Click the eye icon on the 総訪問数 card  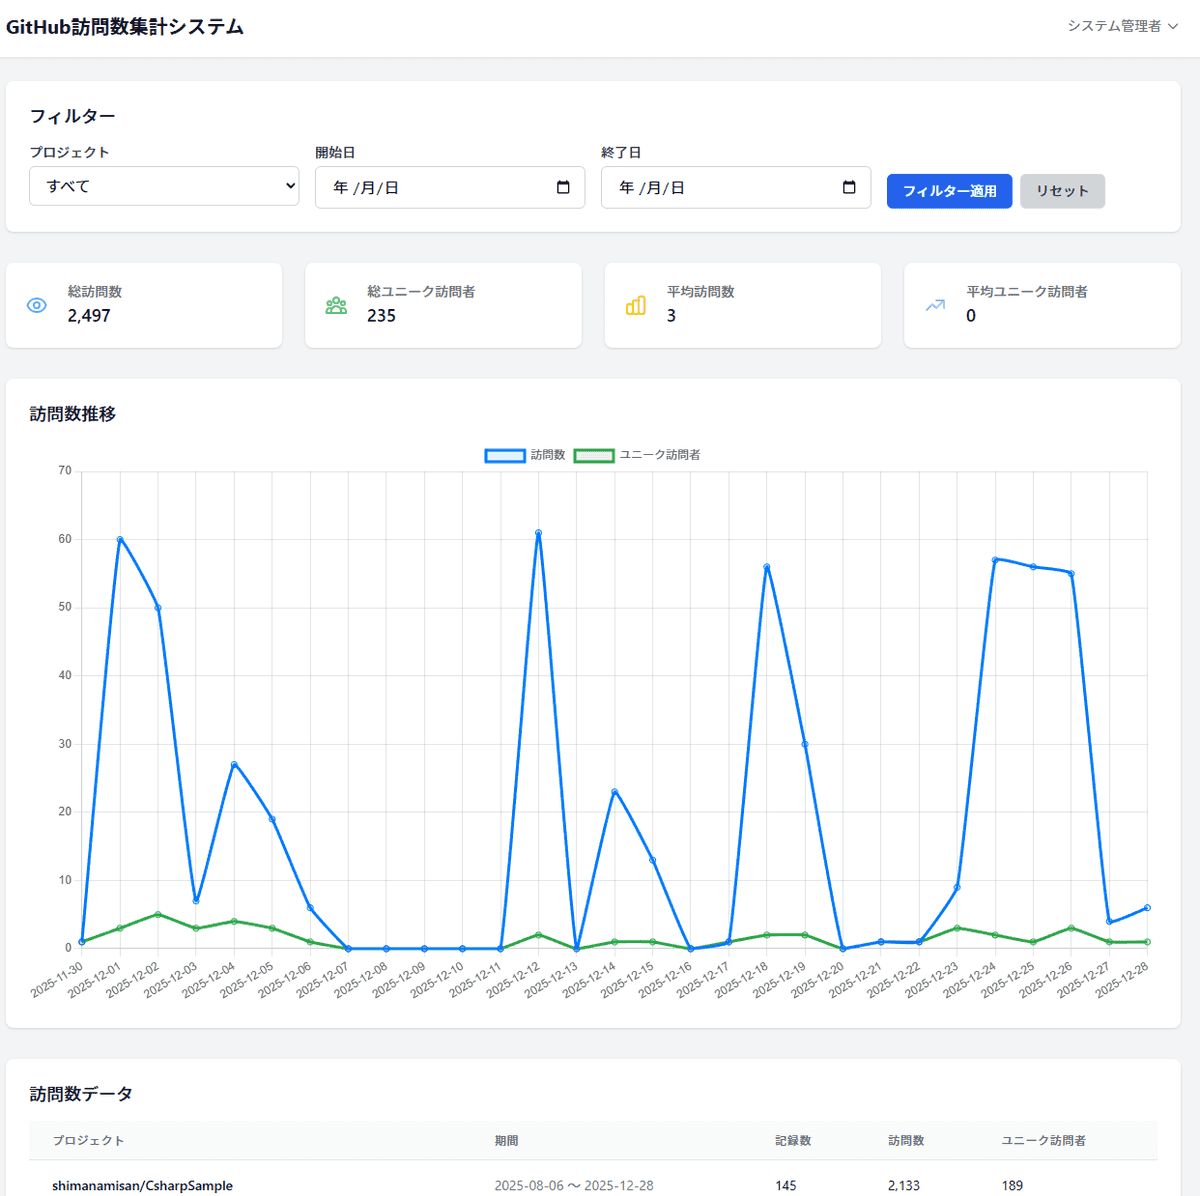[x=36, y=305]
